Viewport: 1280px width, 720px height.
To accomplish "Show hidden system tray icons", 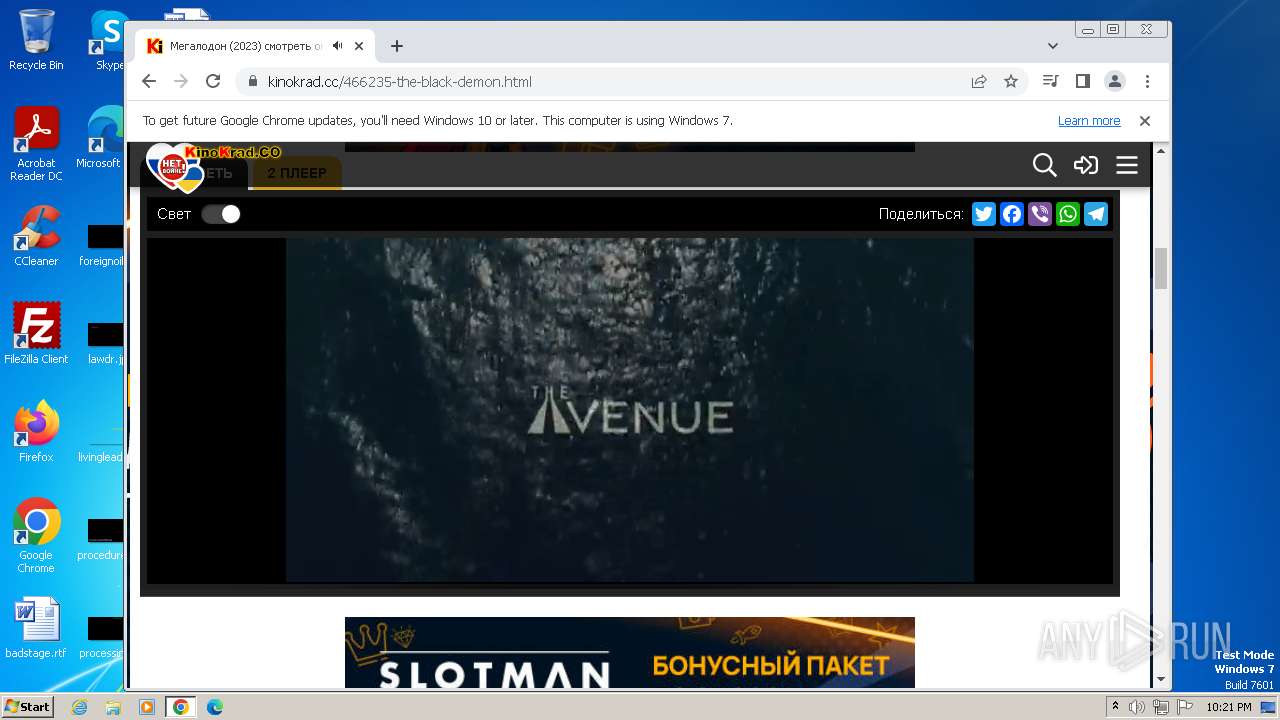I will point(1115,707).
